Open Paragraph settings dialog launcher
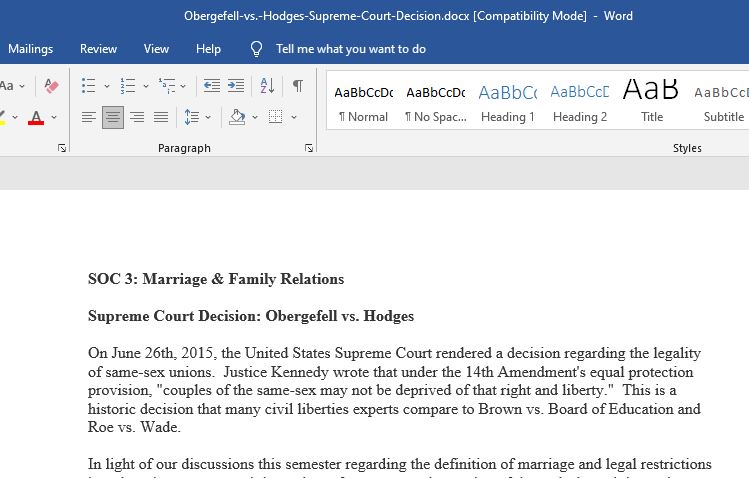The image size is (749, 478). pos(309,149)
